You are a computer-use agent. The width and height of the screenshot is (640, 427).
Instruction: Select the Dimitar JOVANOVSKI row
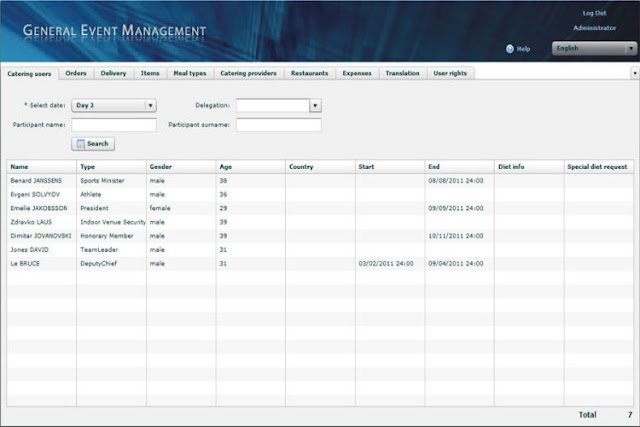320,236
